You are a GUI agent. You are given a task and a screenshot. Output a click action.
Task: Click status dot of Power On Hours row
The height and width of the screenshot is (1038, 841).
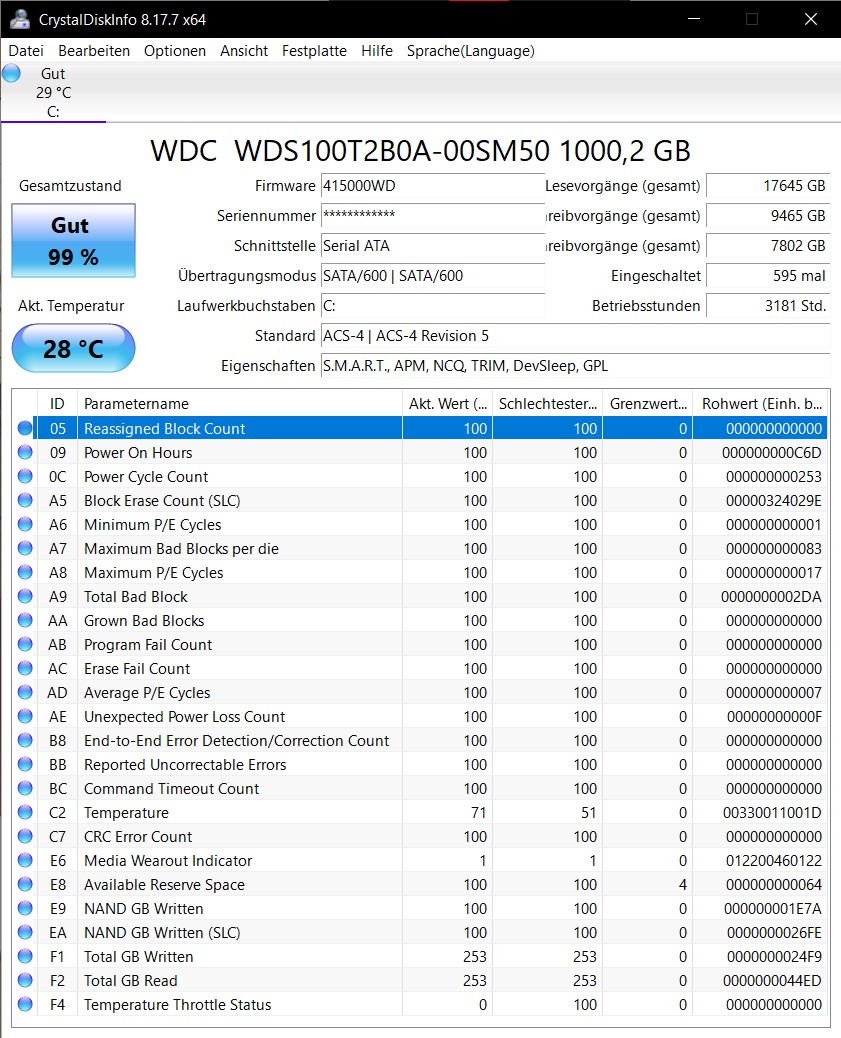tap(25, 452)
